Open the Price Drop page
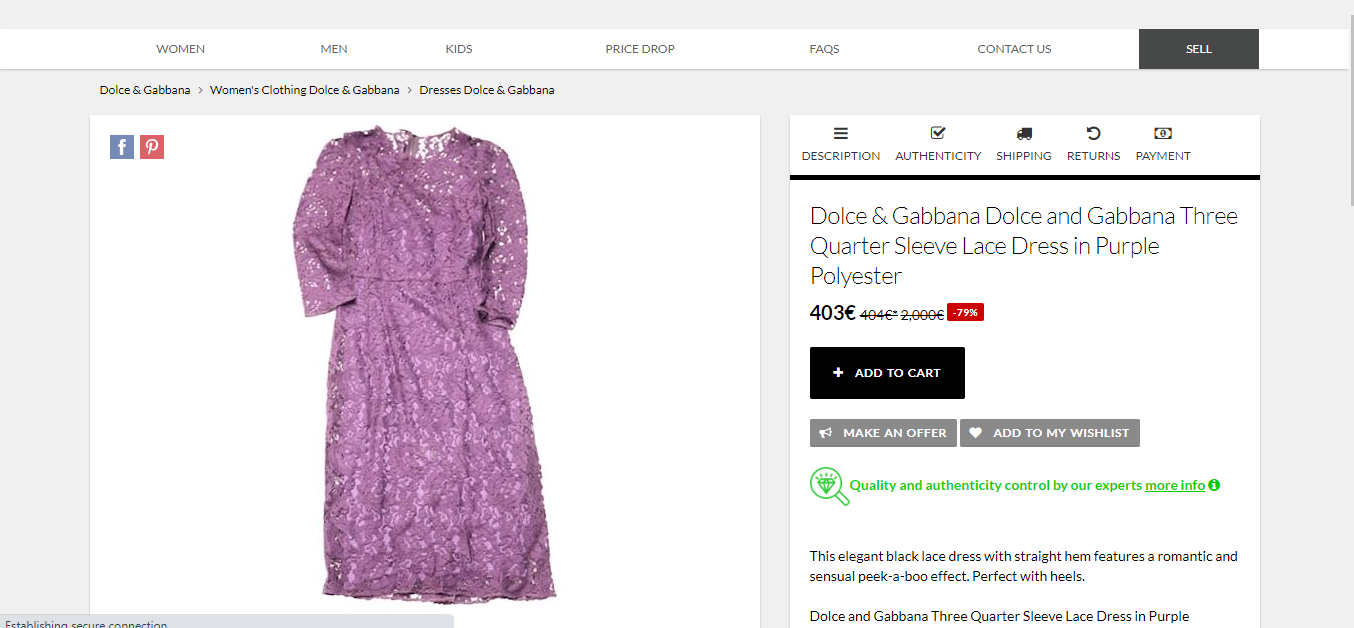The image size is (1354, 628). click(640, 49)
